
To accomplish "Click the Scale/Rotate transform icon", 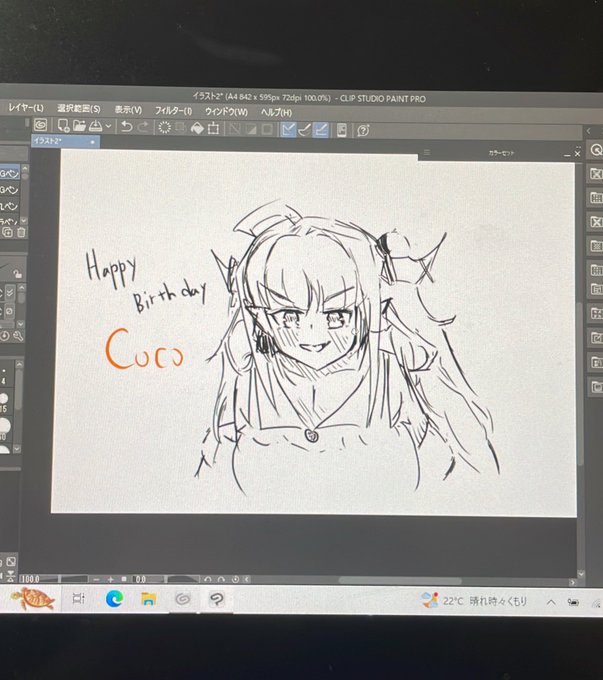I will [x=213, y=129].
